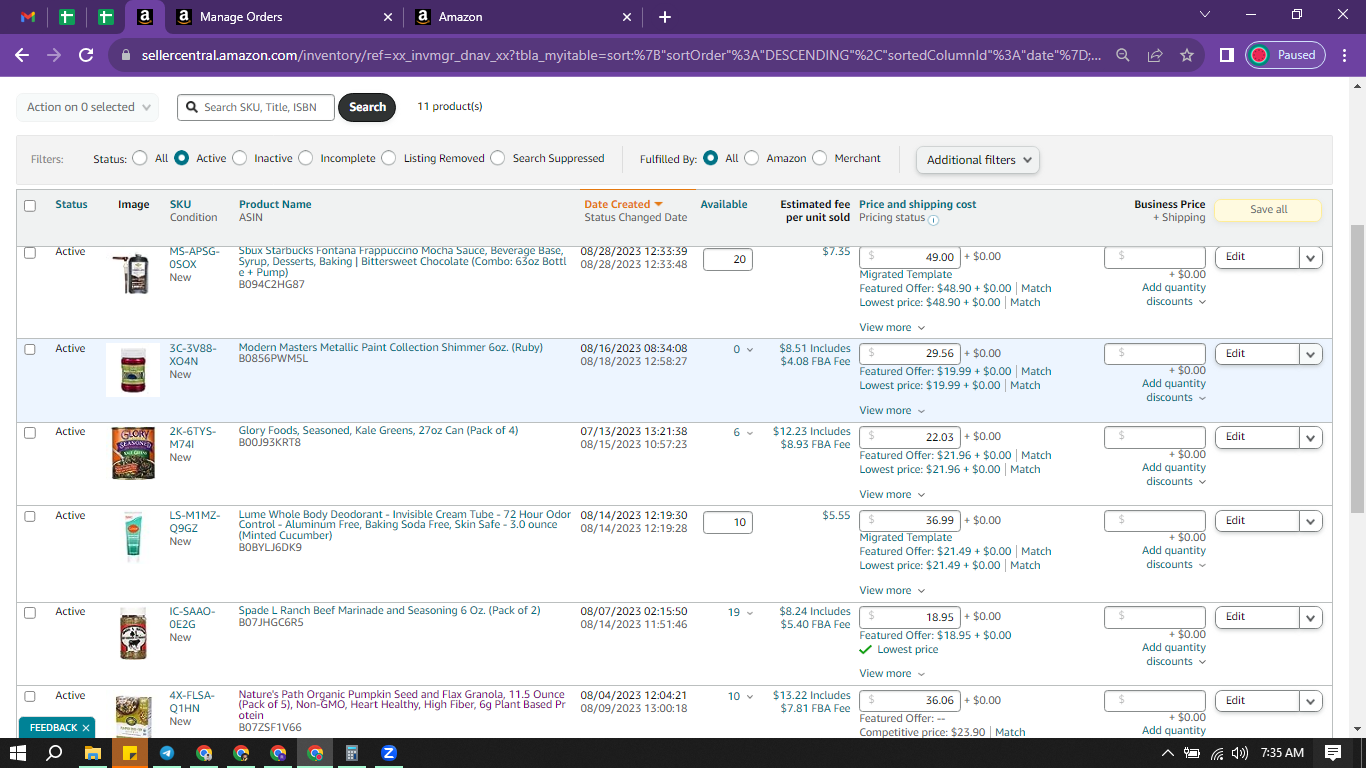Click the Lume Deodorant available quantity field
This screenshot has height=768, width=1366.
pyautogui.click(x=728, y=522)
